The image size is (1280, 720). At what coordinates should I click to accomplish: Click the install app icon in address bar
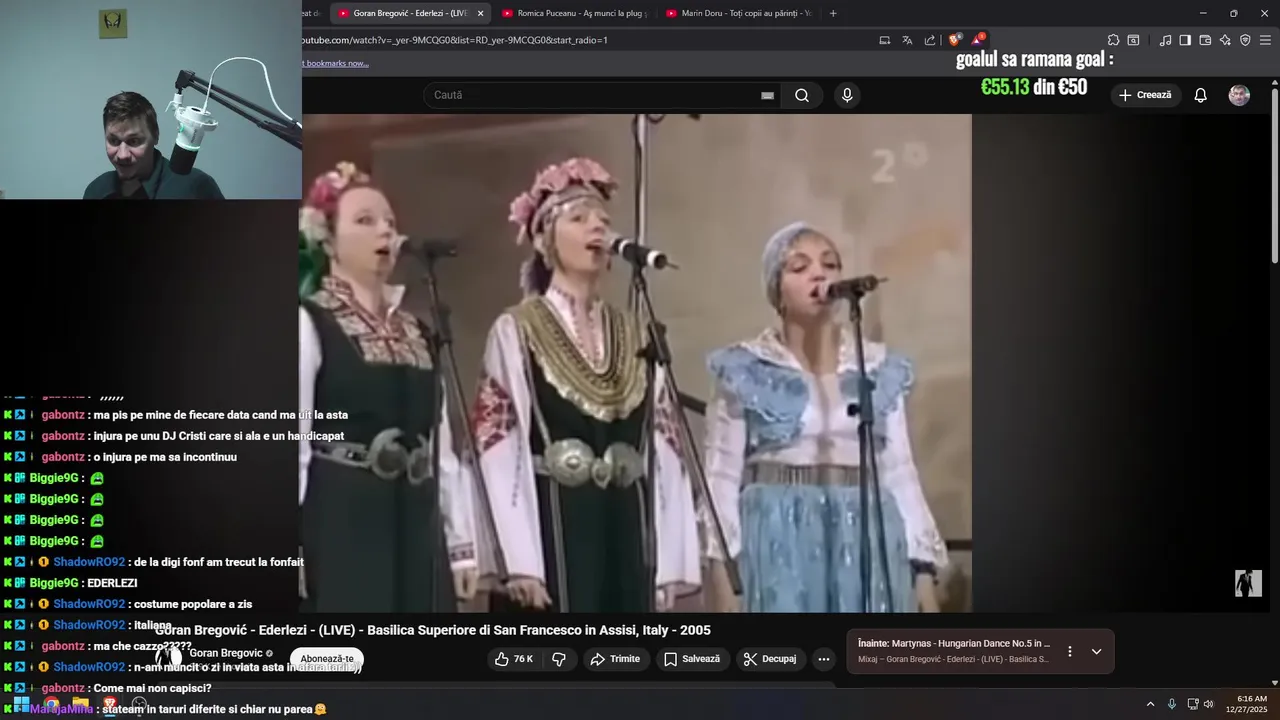pos(884,40)
